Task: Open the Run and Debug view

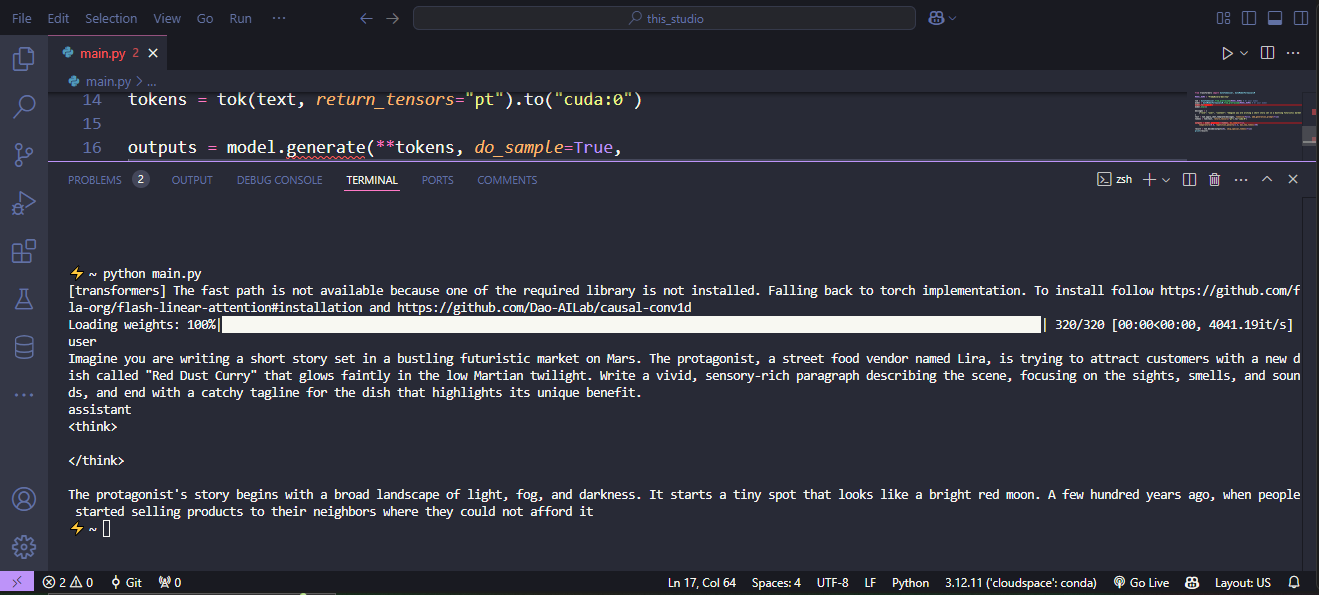Action: (x=24, y=203)
